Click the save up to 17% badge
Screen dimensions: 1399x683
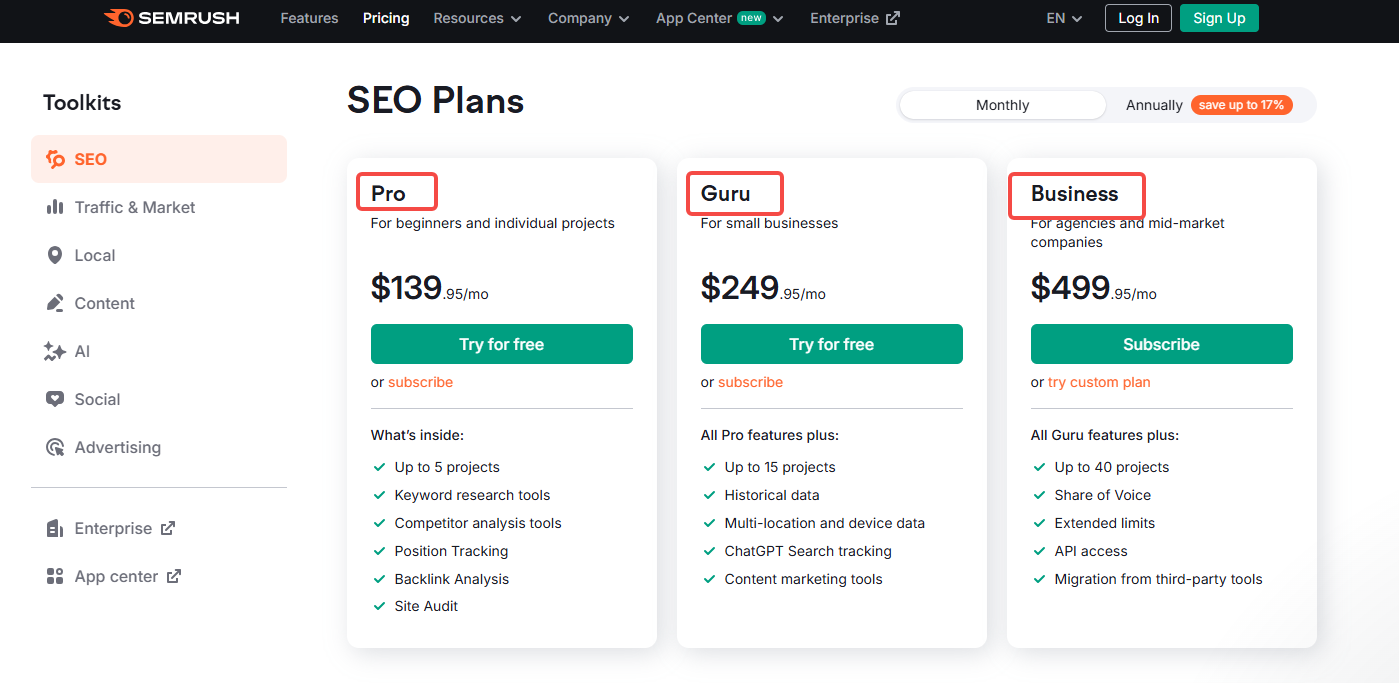pos(1241,104)
